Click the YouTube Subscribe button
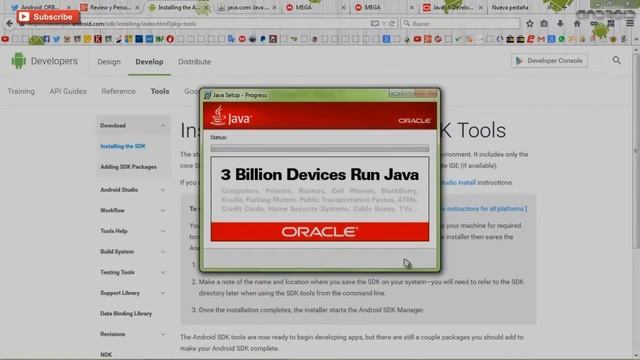This screenshot has width=640, height=360. pyautogui.click(x=48, y=17)
